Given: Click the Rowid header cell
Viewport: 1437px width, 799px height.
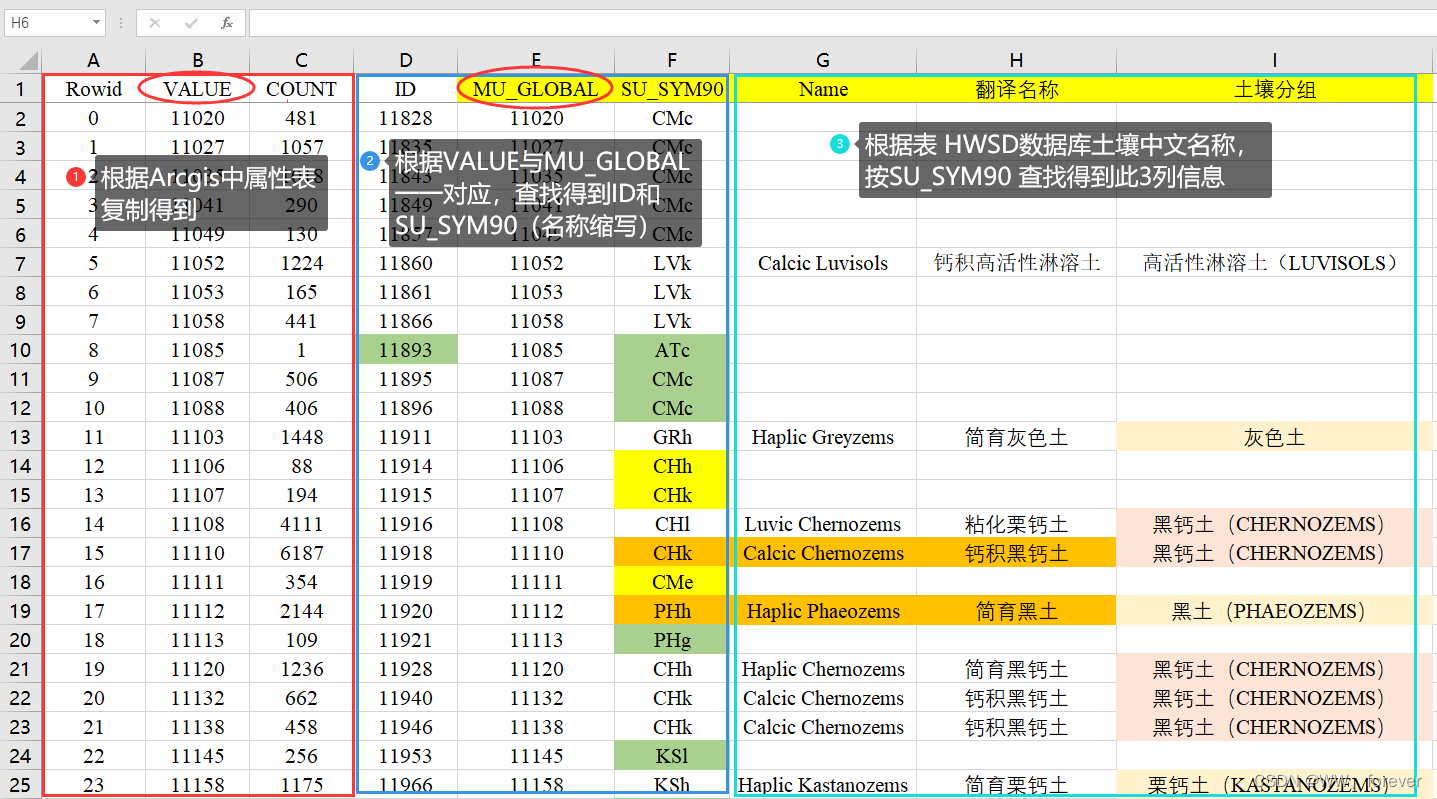Looking at the screenshot, I should pos(94,89).
